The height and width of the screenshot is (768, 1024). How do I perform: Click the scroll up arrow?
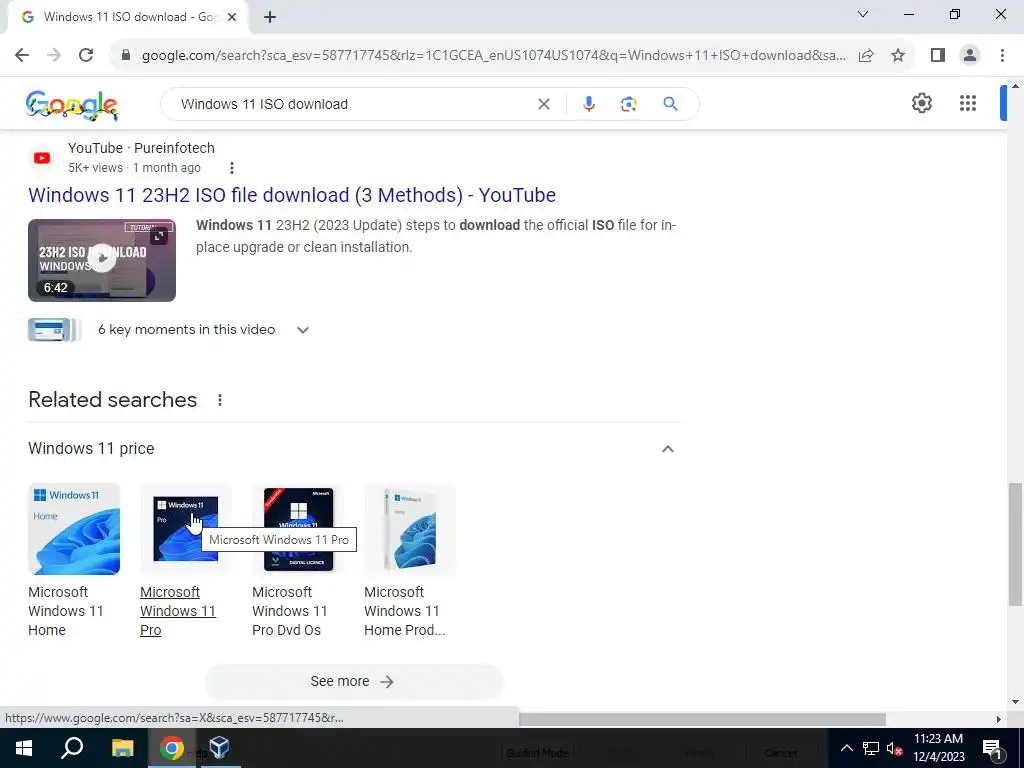point(1015,86)
